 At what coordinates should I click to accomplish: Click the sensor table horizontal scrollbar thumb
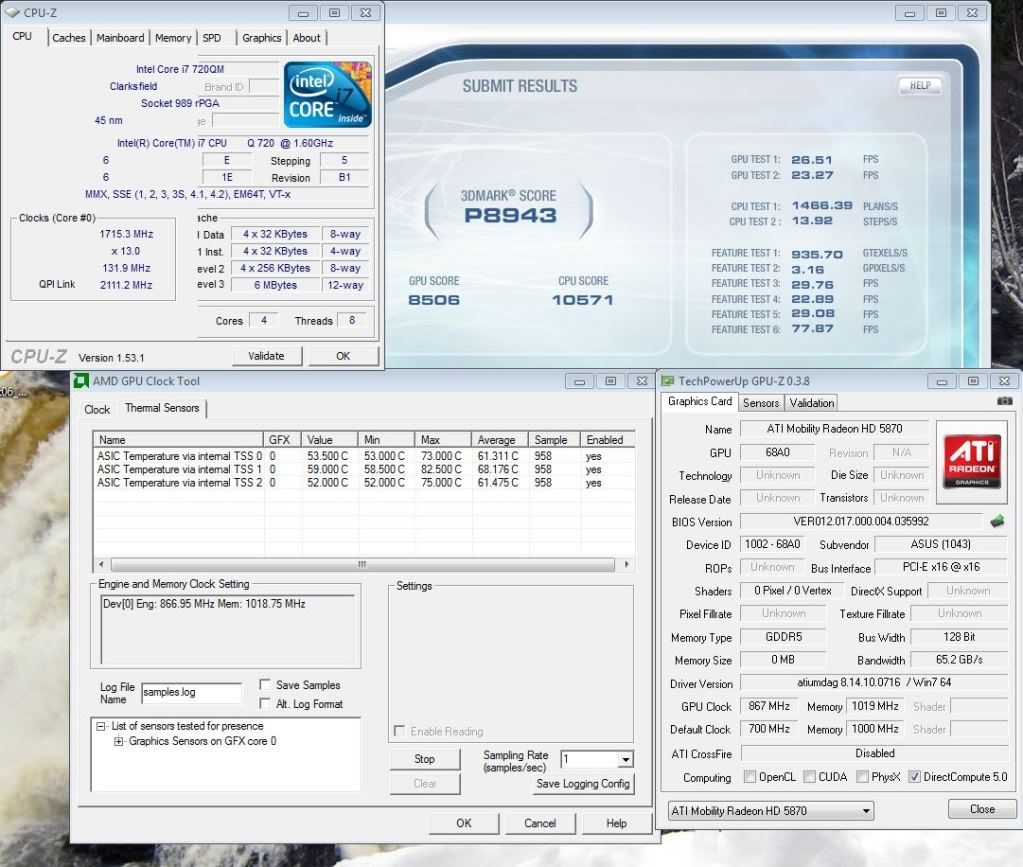coord(363,564)
